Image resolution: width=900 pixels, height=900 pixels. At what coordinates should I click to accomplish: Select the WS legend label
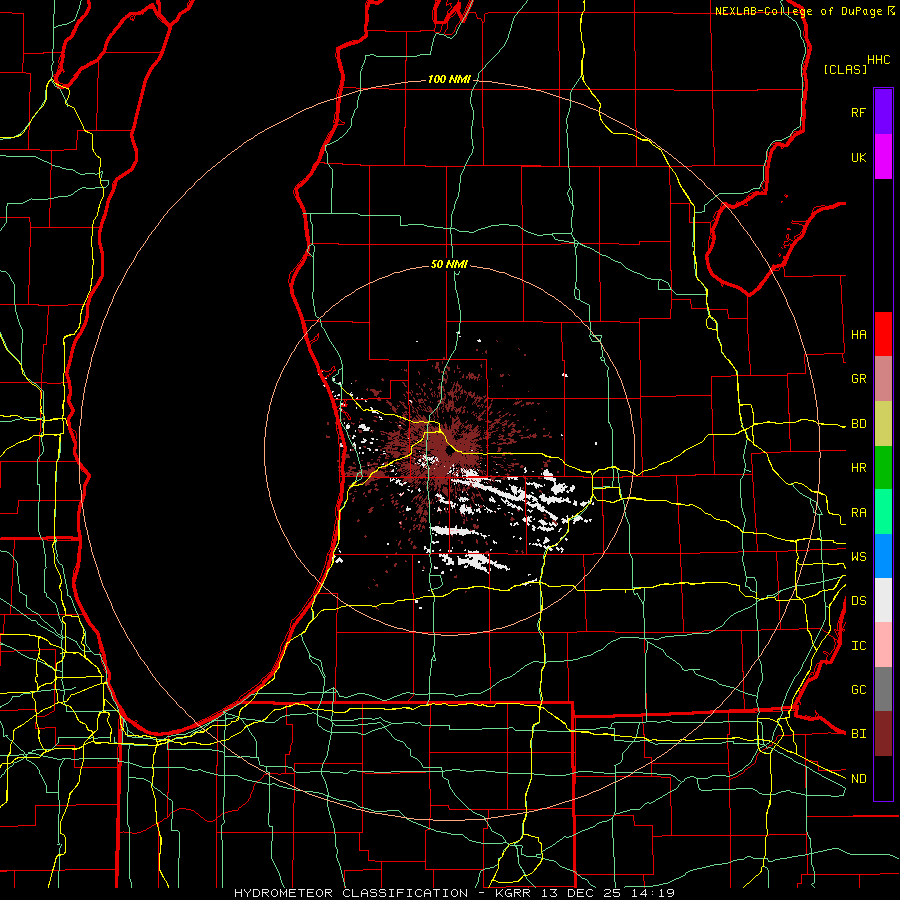coord(858,556)
